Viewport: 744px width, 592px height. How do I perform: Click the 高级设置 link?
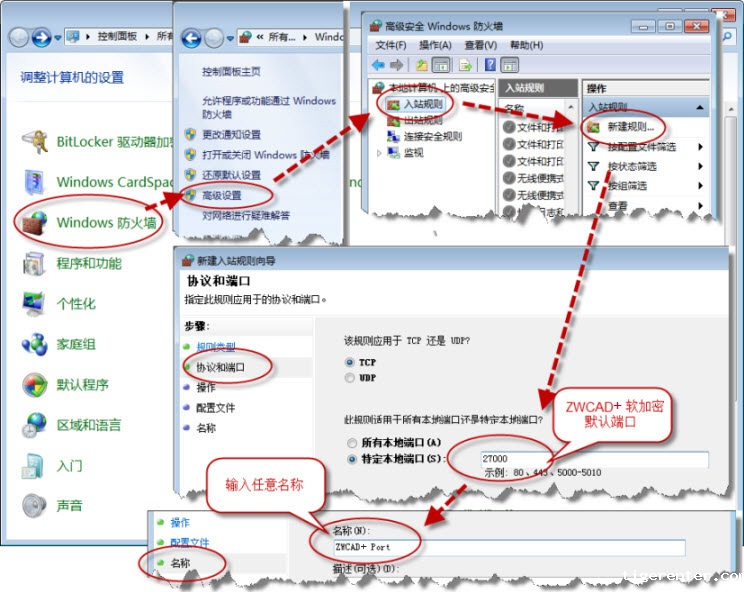pos(221,194)
